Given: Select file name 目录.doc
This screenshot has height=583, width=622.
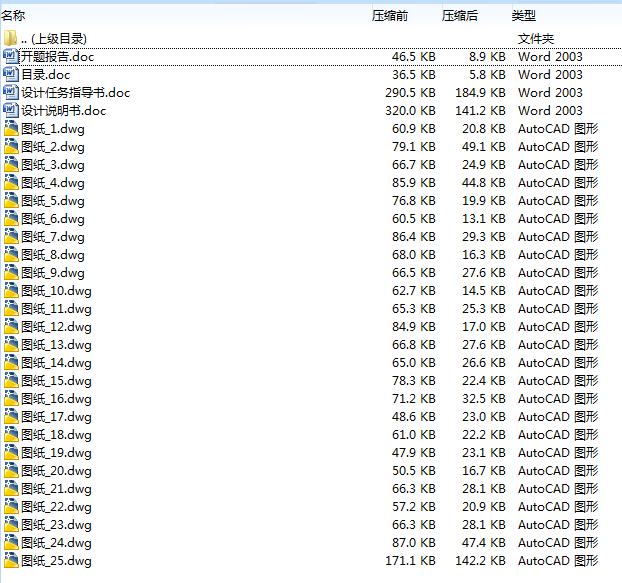Looking at the screenshot, I should [x=46, y=75].
